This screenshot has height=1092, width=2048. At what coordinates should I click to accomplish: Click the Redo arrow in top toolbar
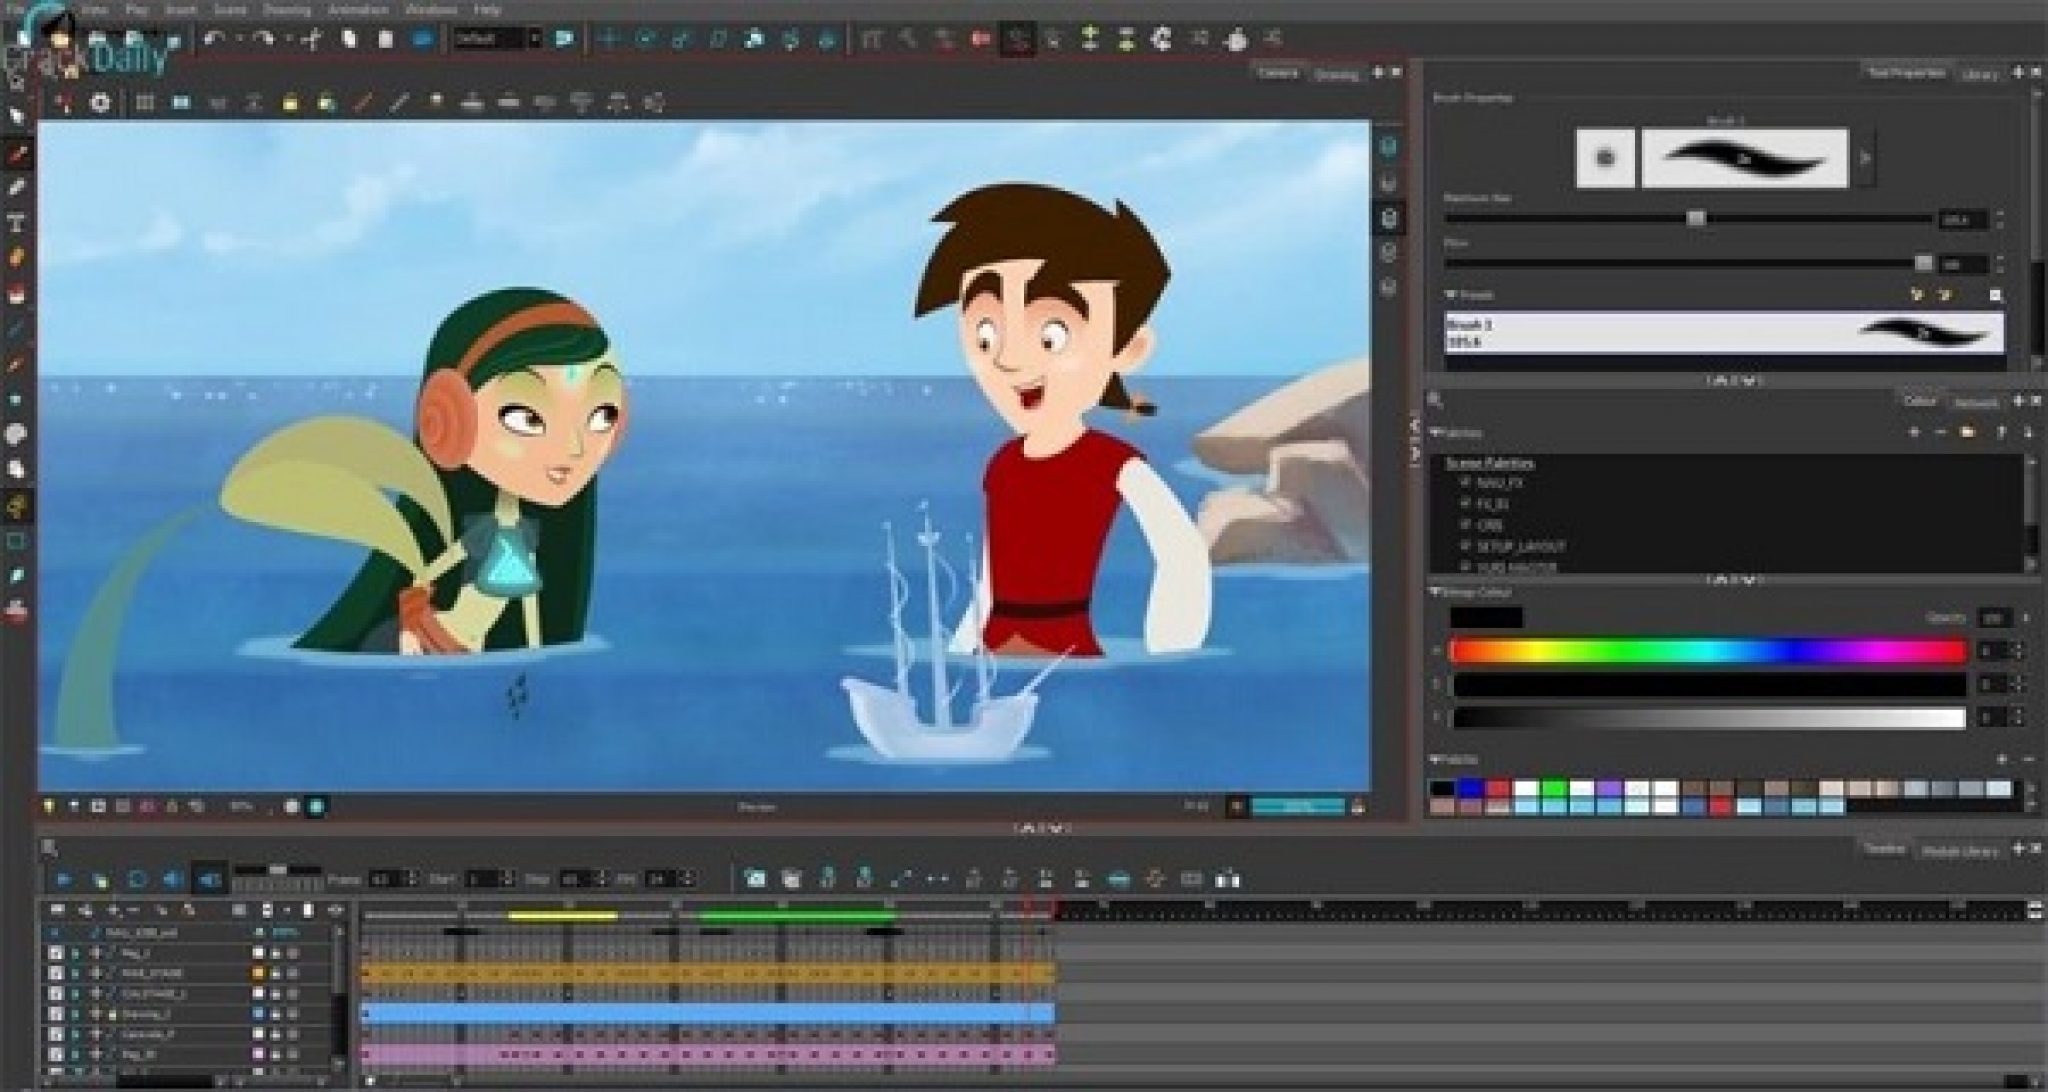[263, 39]
